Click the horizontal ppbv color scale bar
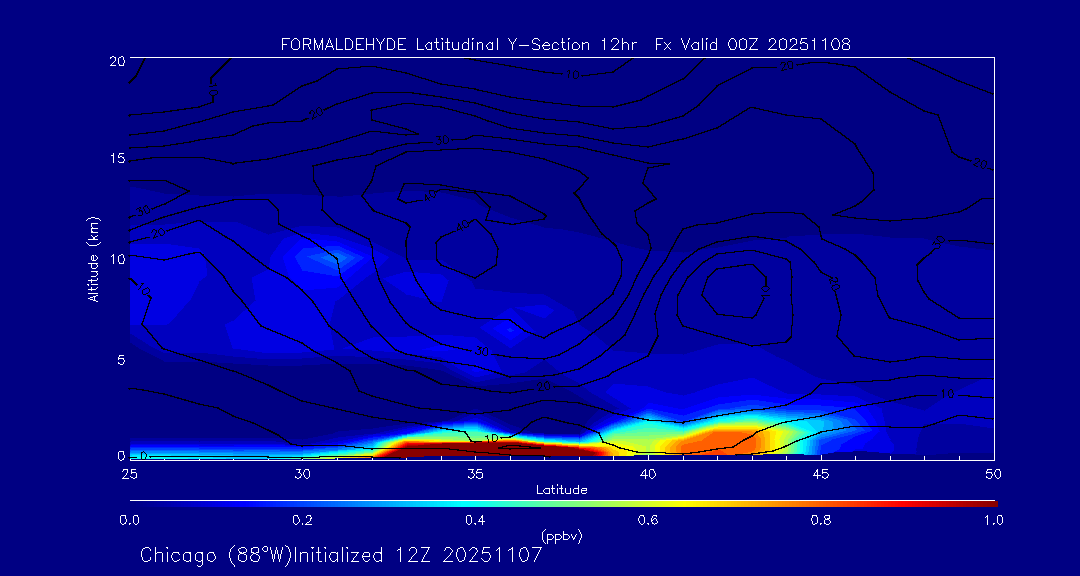The height and width of the screenshot is (576, 1080). (563, 504)
